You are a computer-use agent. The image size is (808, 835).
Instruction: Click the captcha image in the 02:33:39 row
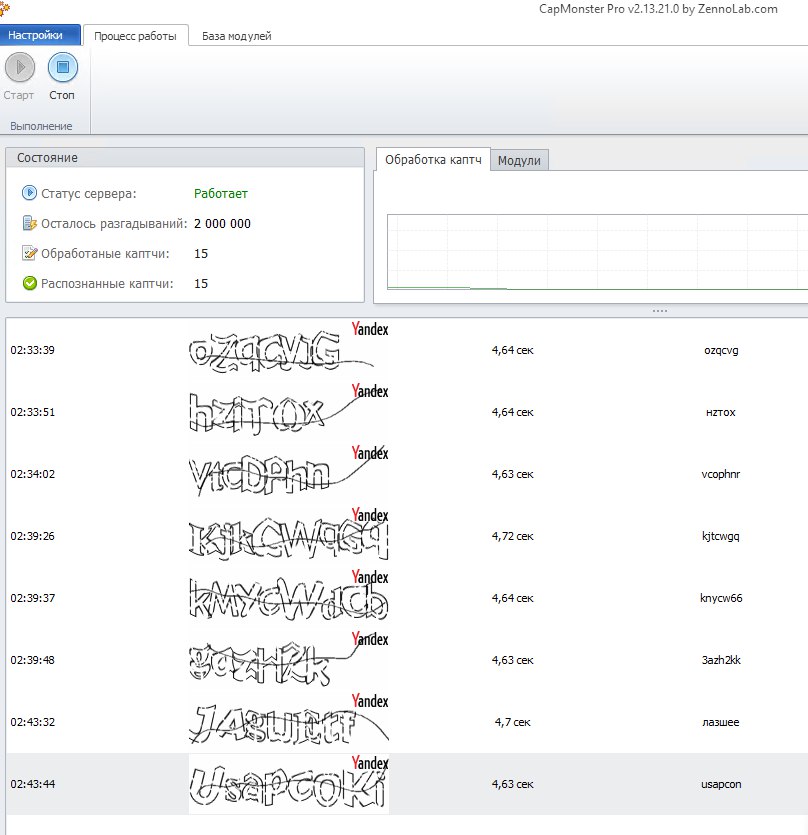pyautogui.click(x=288, y=350)
